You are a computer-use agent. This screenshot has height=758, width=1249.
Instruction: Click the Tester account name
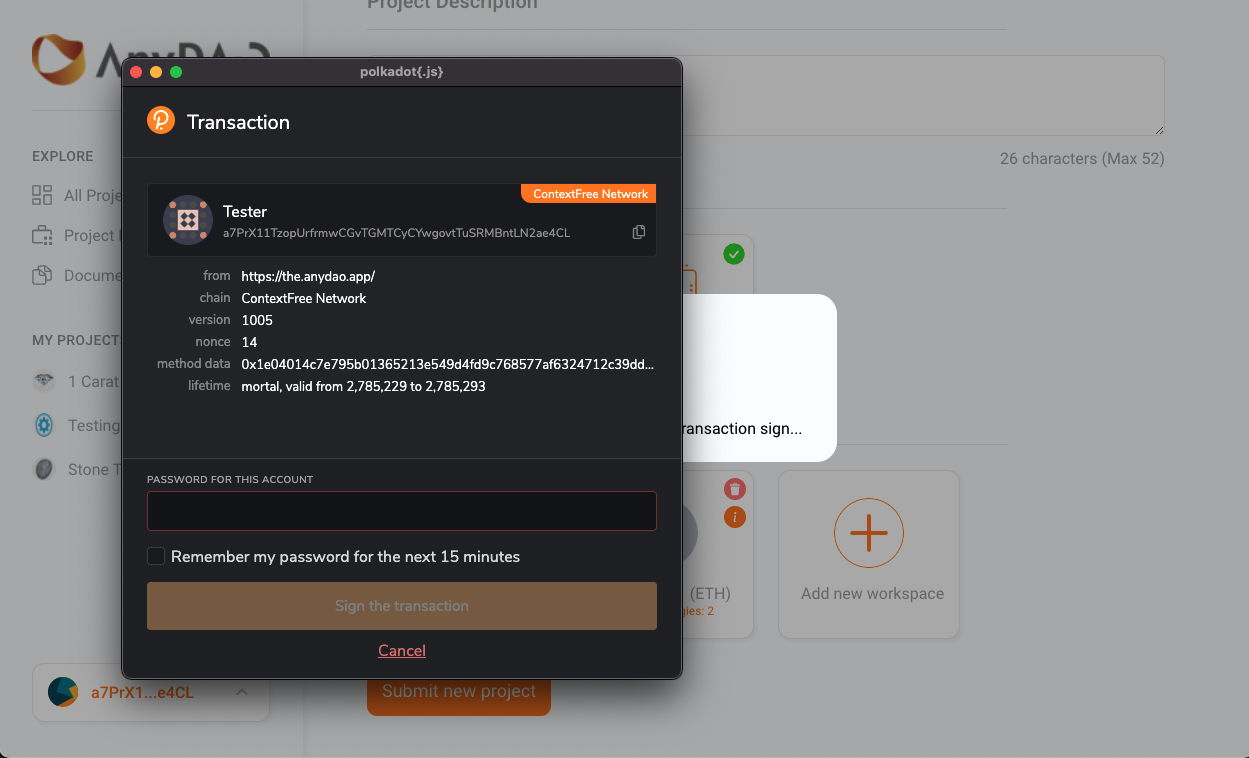[x=245, y=212]
